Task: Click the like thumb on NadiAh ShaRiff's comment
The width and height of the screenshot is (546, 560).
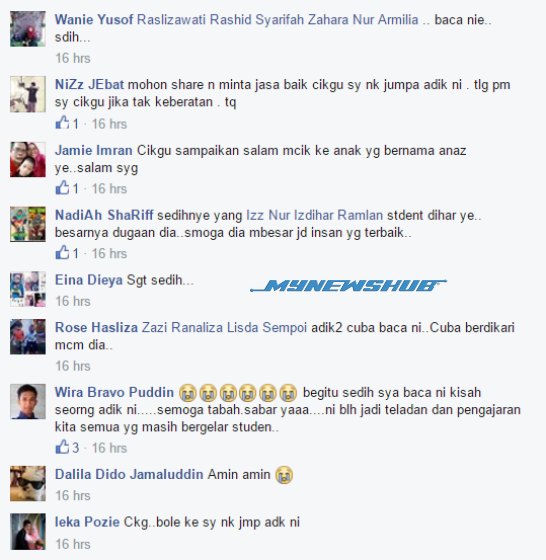Action: [62, 252]
